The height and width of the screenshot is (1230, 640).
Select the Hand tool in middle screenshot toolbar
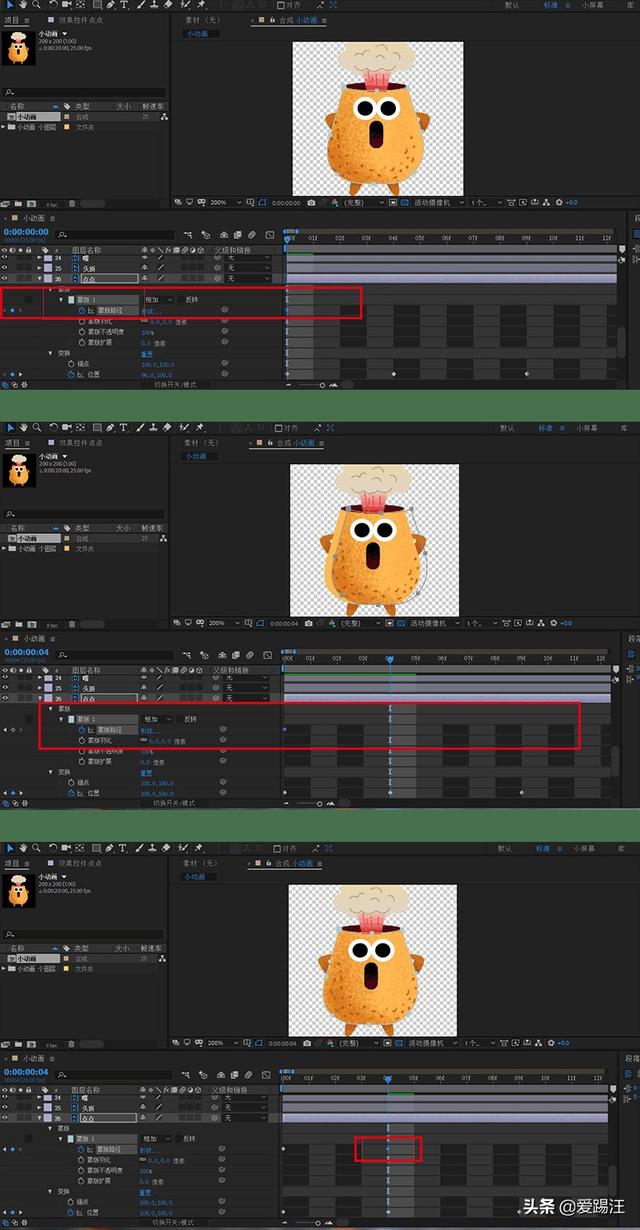click(22, 427)
